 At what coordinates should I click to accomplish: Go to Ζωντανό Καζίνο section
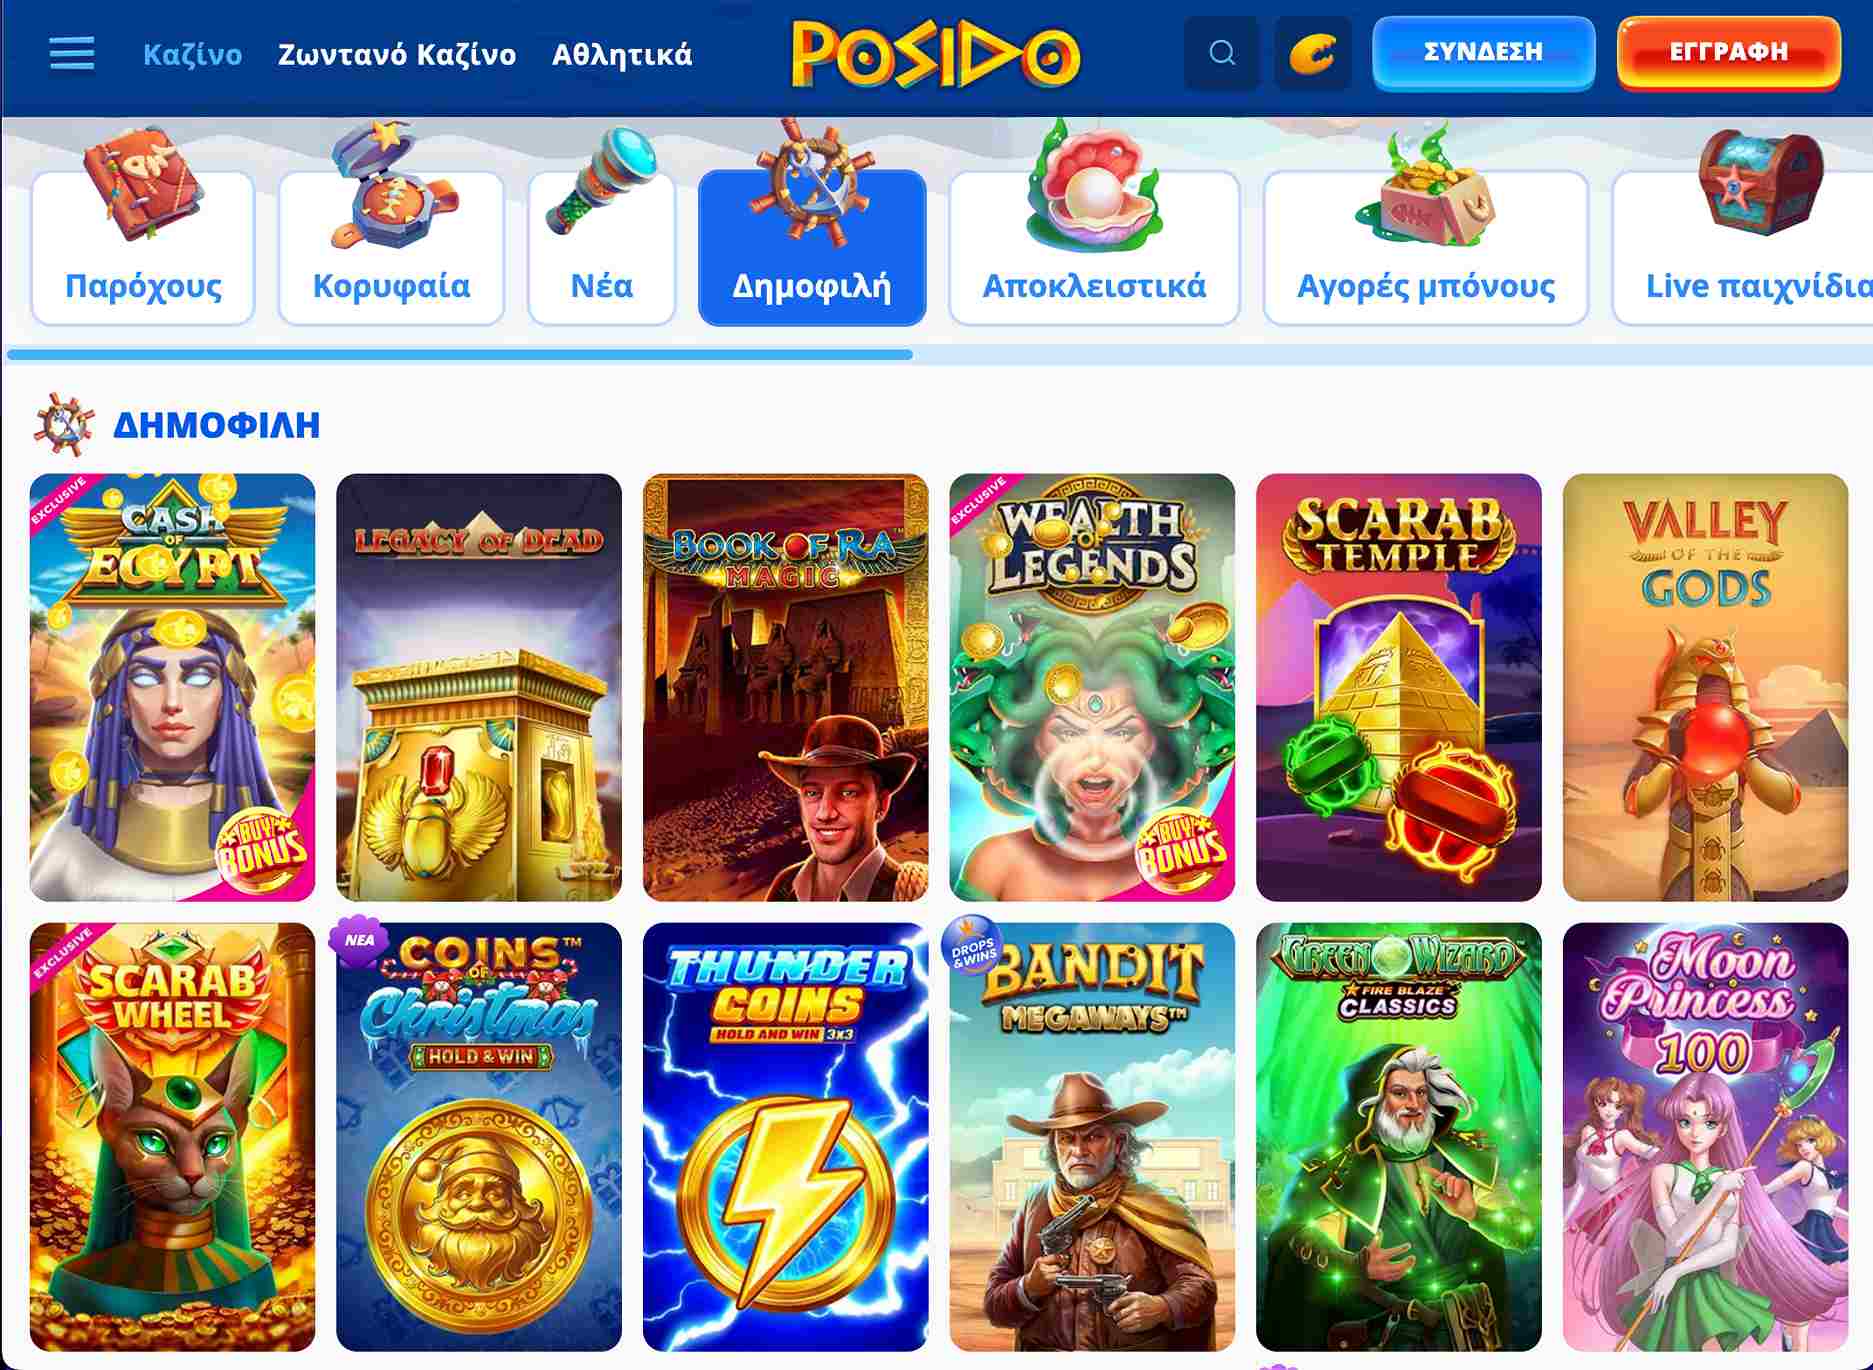pyautogui.click(x=397, y=54)
